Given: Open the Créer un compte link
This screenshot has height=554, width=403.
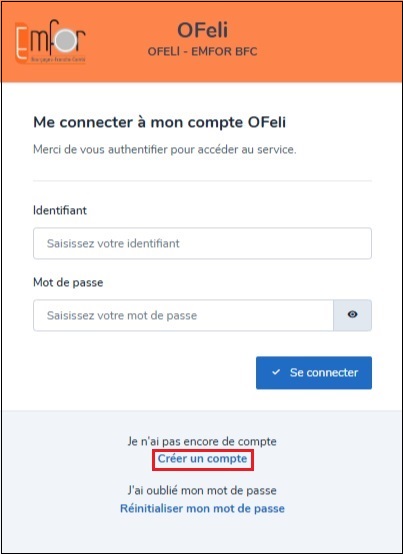Looking at the screenshot, I should 202,459.
